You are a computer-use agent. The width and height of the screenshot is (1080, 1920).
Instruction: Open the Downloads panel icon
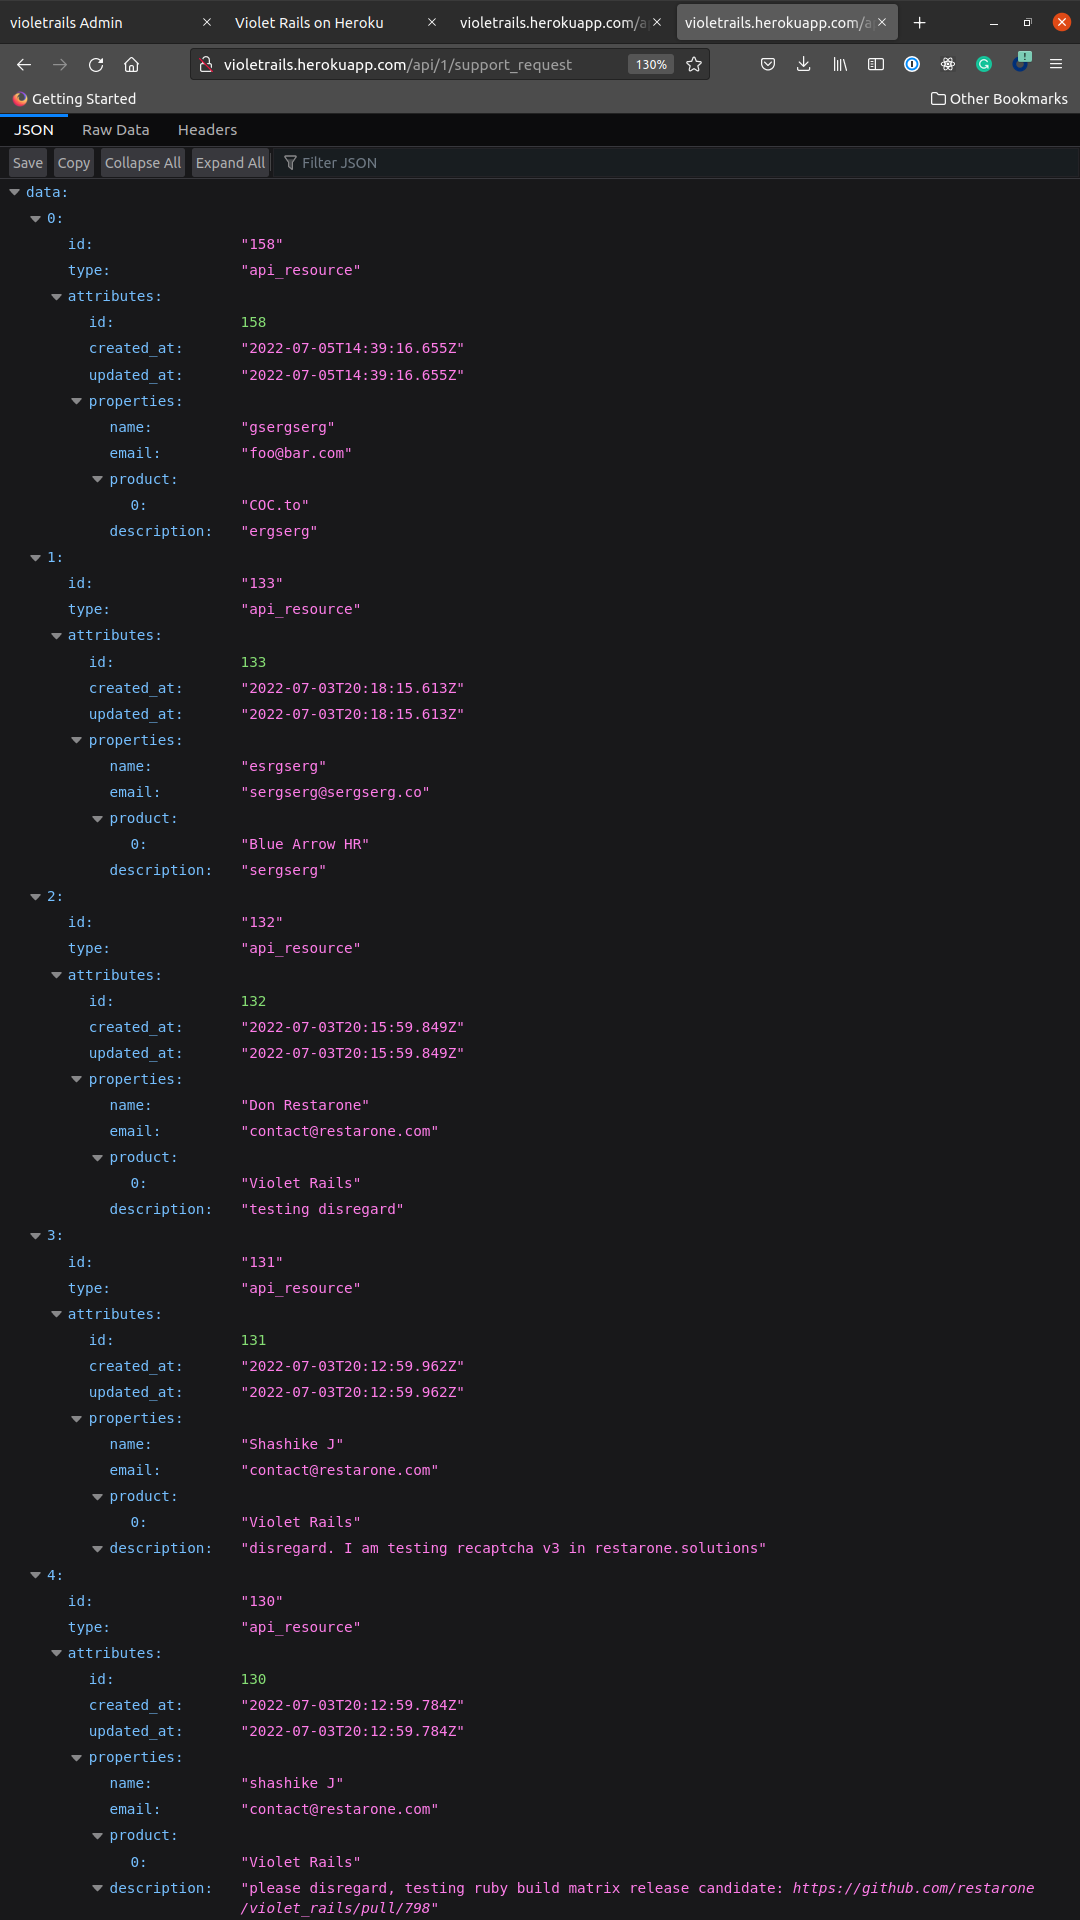point(803,63)
